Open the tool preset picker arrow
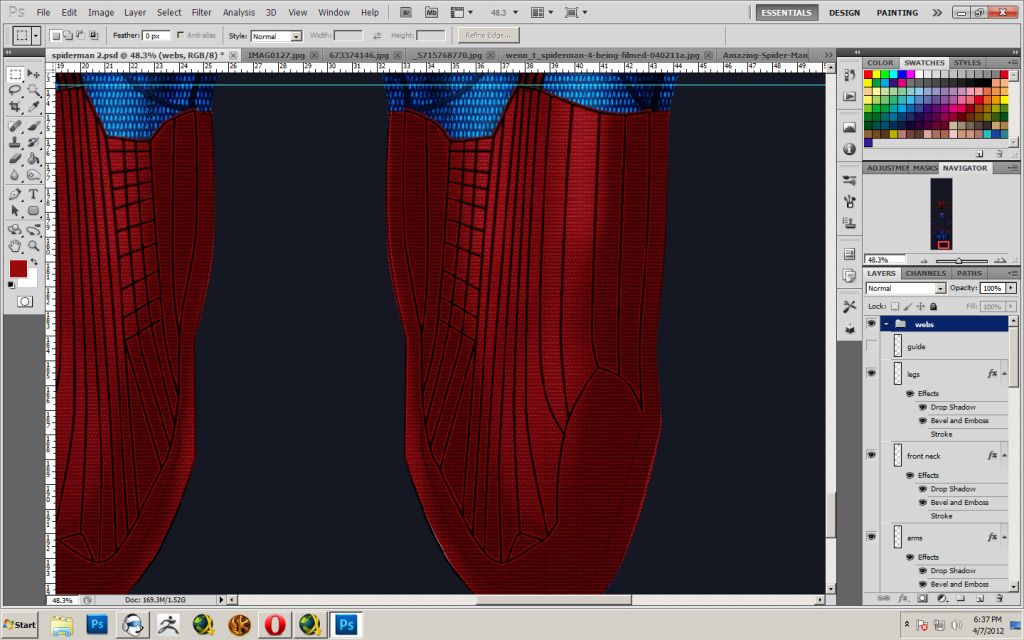This screenshot has height=640, width=1024. click(36, 35)
